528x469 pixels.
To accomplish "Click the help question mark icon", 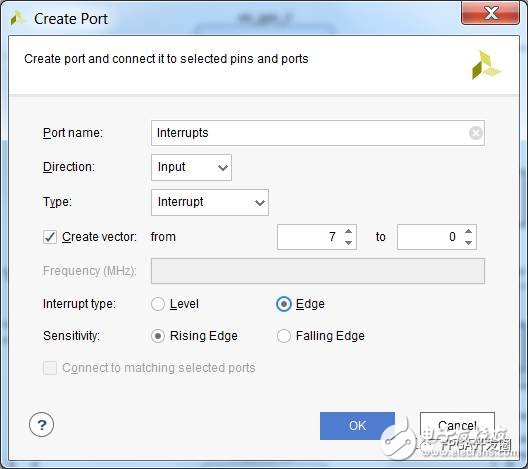I will pos(41,425).
